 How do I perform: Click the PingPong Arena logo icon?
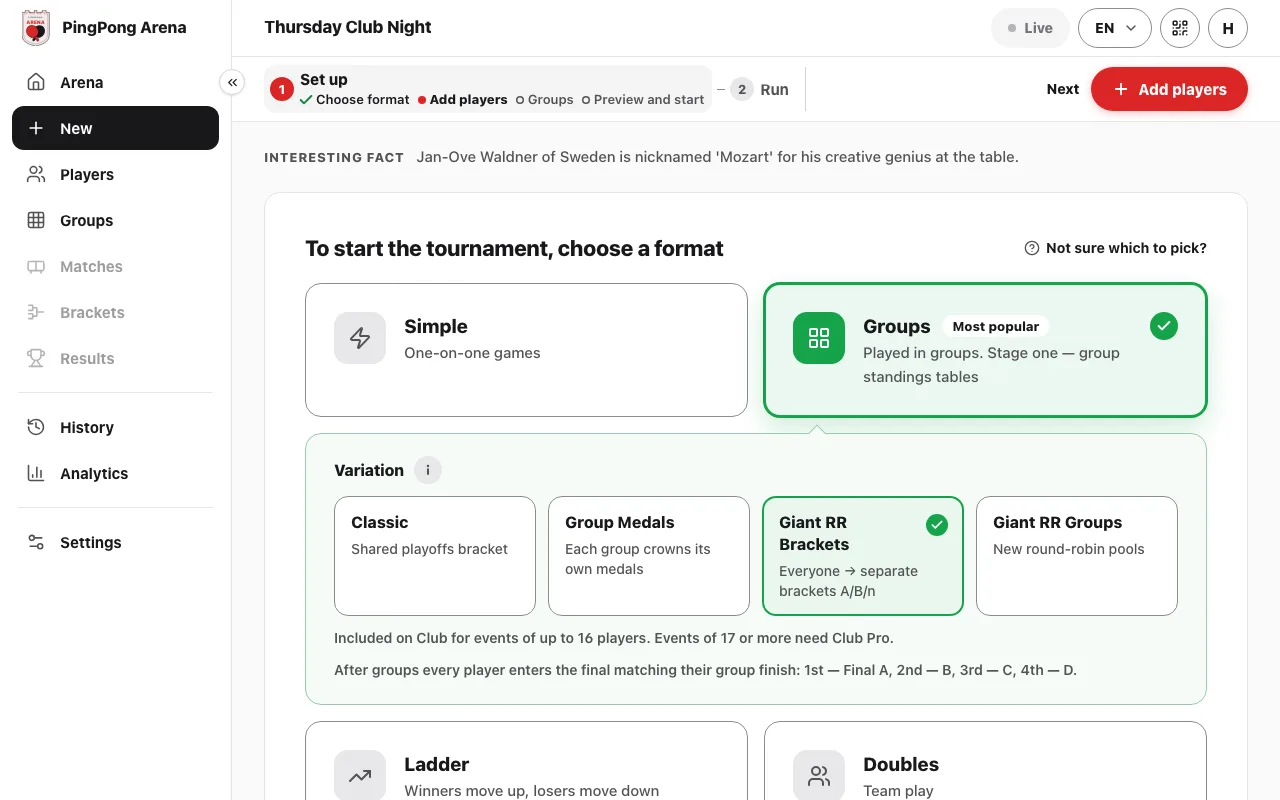(x=36, y=28)
